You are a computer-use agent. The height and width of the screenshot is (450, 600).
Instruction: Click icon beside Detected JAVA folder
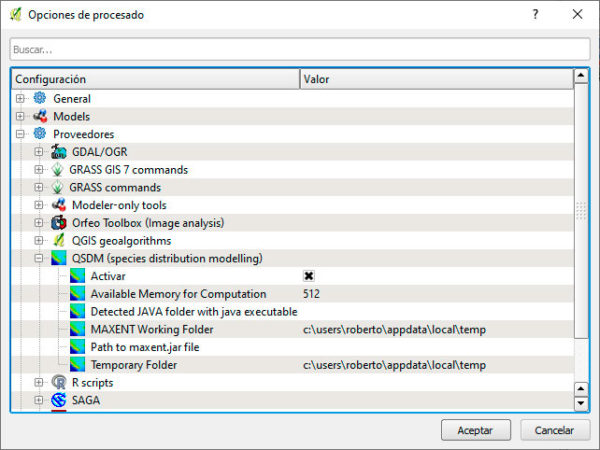[x=77, y=311]
